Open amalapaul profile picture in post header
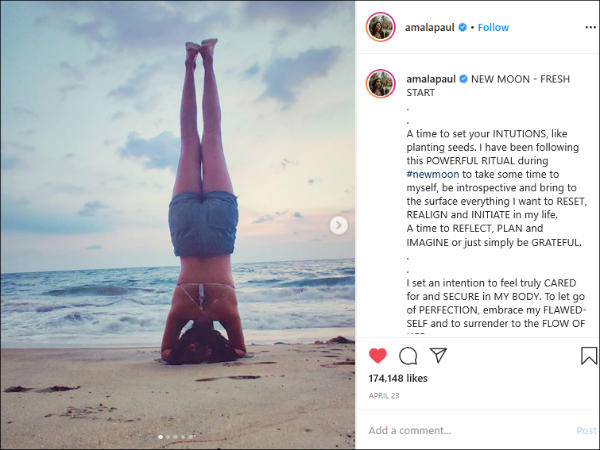This screenshot has height=450, width=600. [x=380, y=27]
